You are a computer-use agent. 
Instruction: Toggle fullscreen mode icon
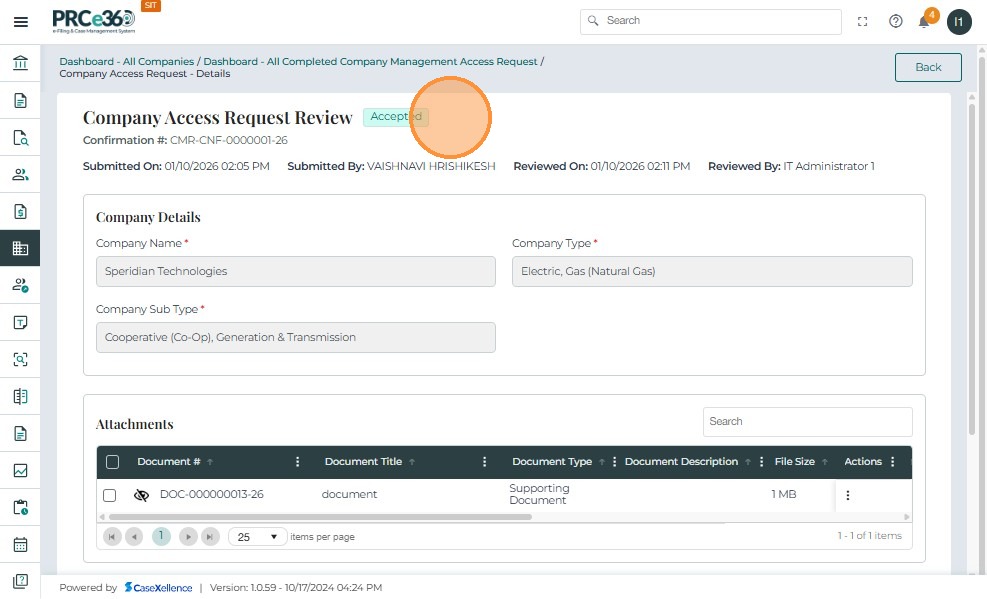tap(862, 21)
